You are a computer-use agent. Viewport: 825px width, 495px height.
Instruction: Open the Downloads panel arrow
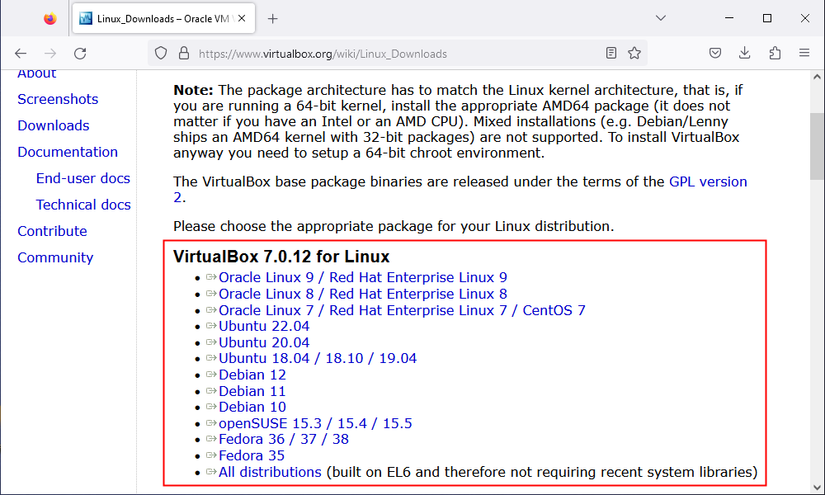745,53
